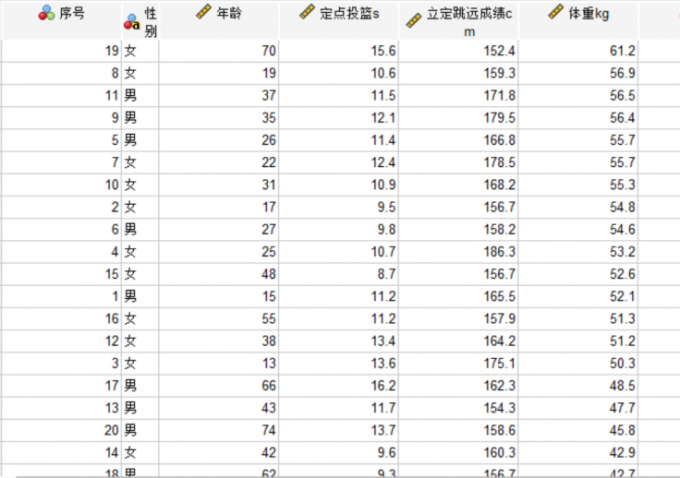680x478 pixels.
Task: Select jump score cell 159.3
Action: [458, 73]
